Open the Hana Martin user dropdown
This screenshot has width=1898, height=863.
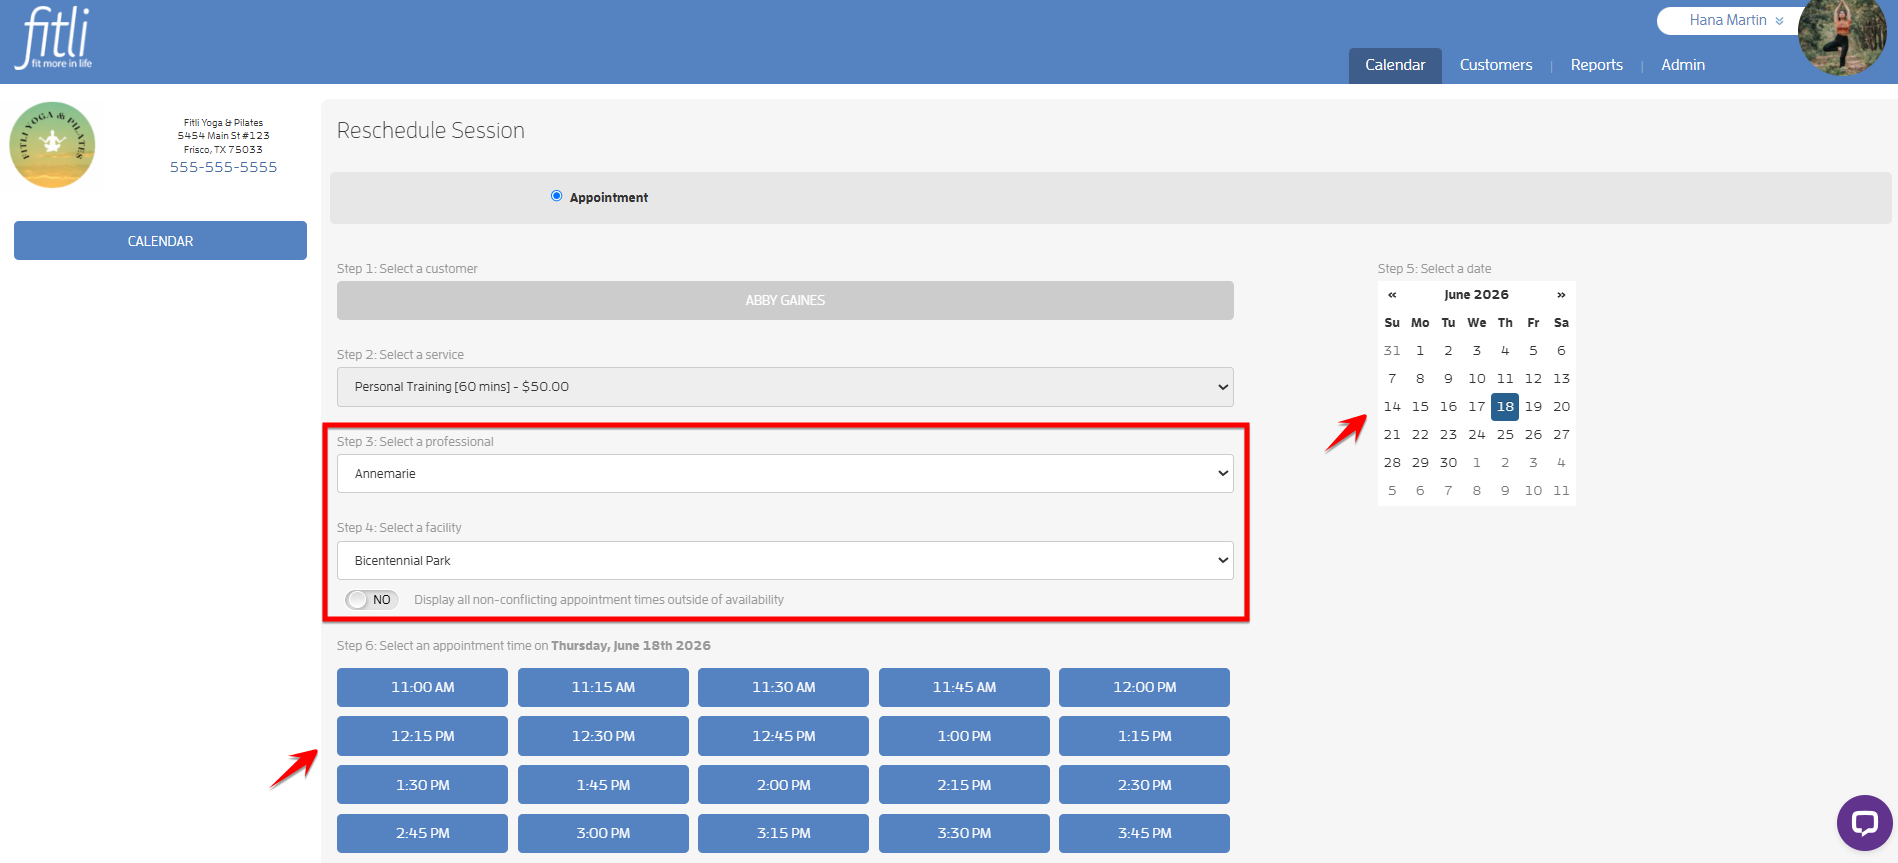point(1736,20)
